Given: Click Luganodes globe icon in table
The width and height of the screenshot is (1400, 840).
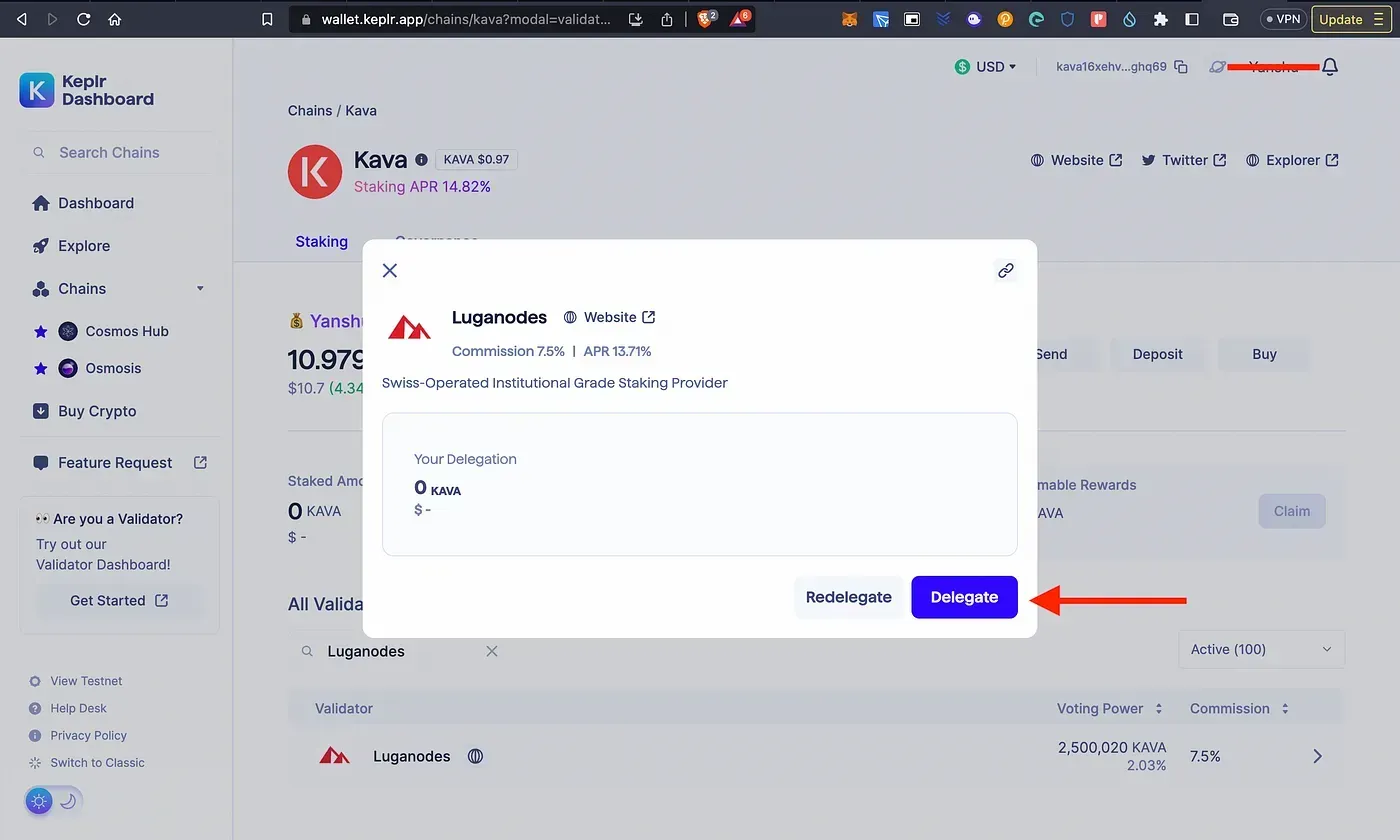Looking at the screenshot, I should [x=476, y=756].
